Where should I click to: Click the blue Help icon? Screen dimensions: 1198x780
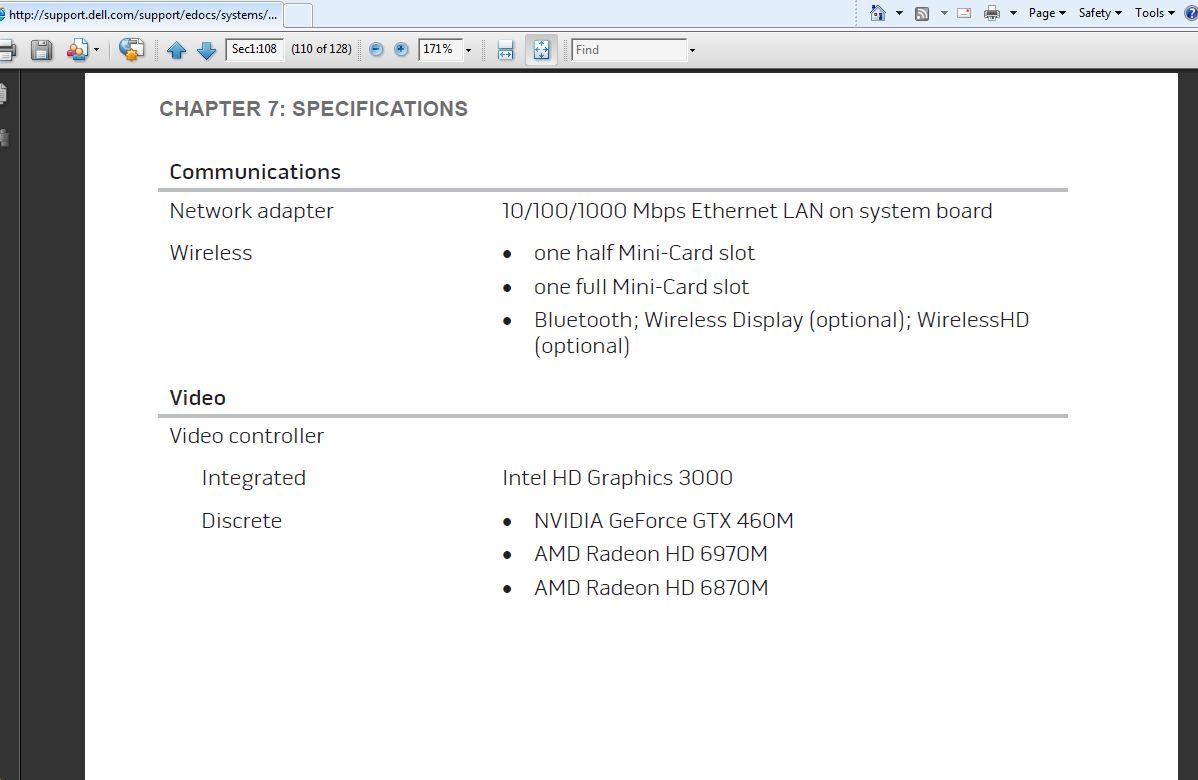1191,13
